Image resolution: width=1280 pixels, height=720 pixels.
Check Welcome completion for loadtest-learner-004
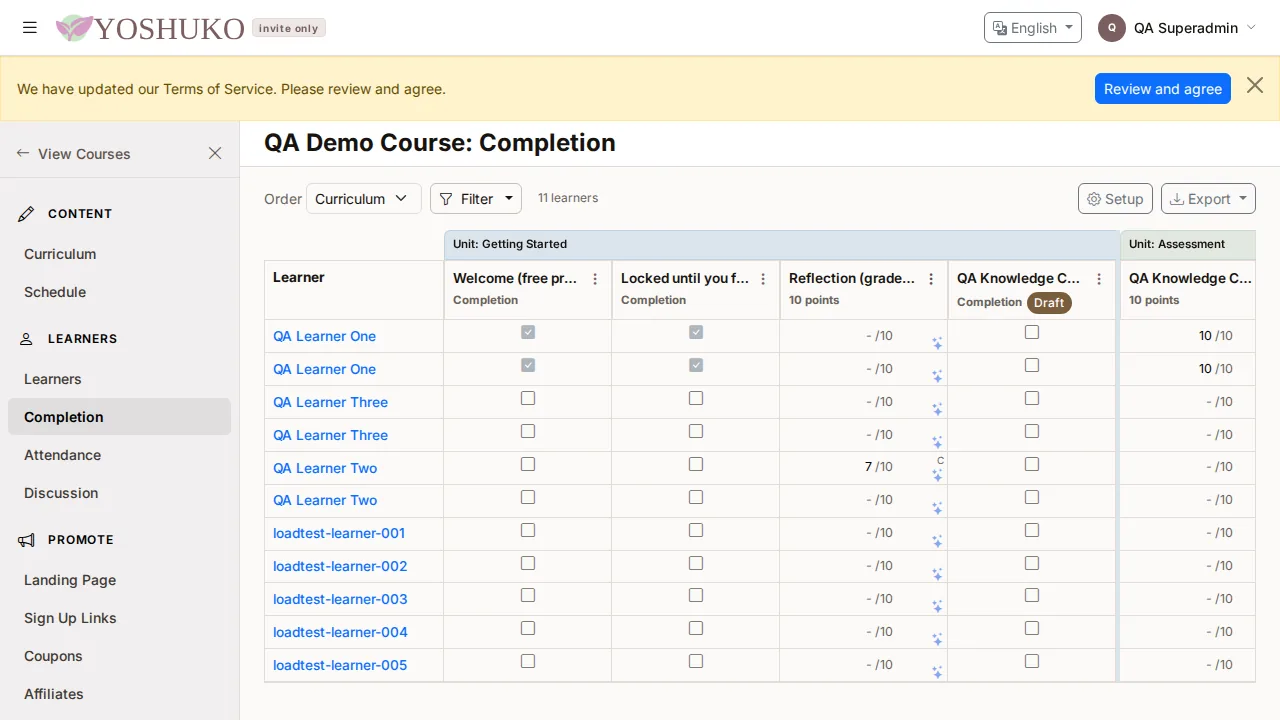(x=528, y=628)
